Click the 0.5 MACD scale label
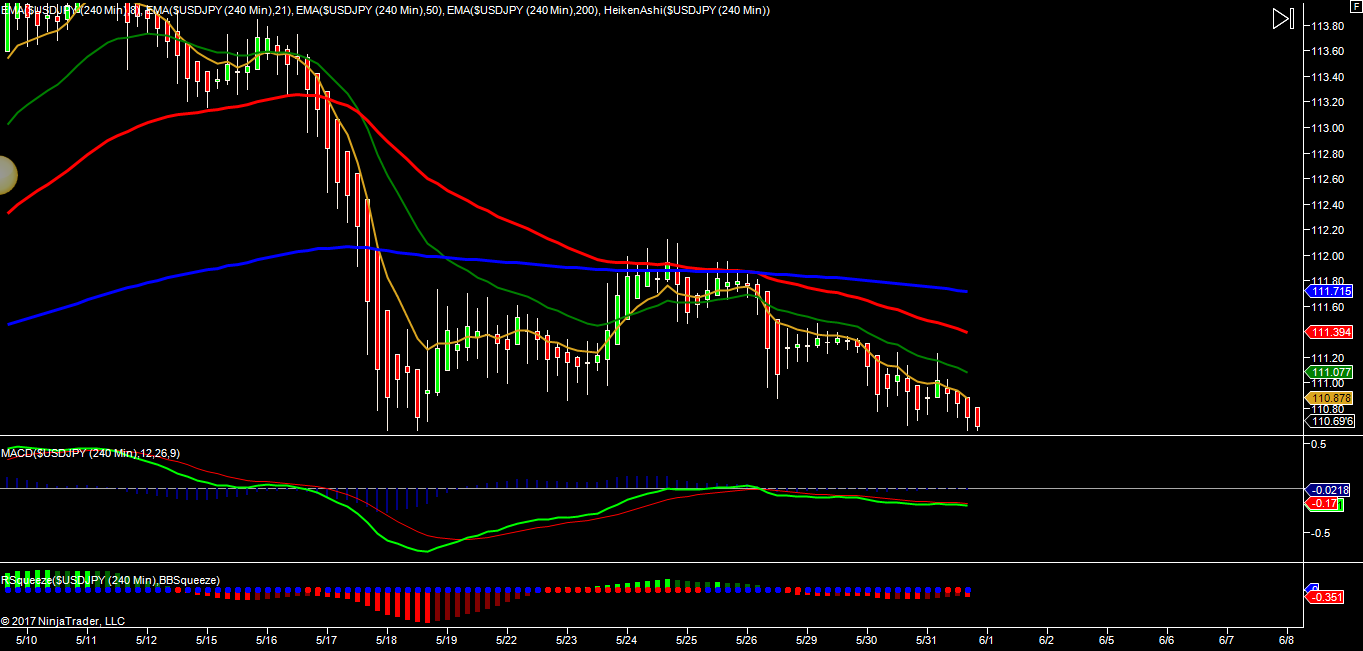This screenshot has width=1363, height=651. tap(1318, 444)
